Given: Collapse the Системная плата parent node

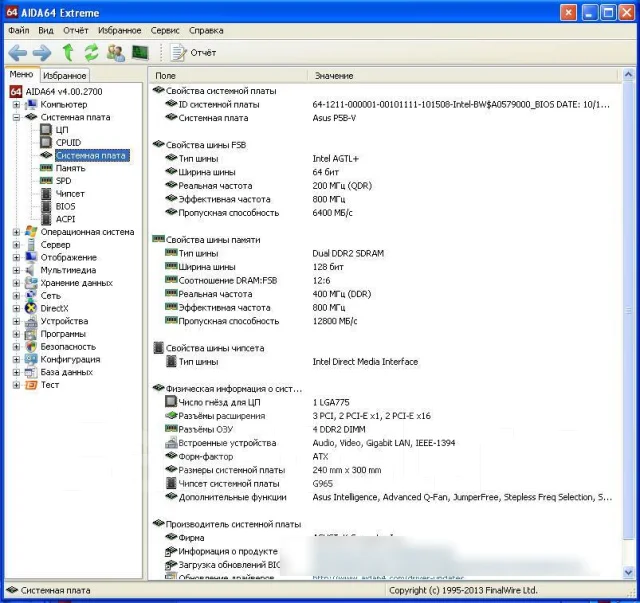Looking at the screenshot, I should coord(16,117).
